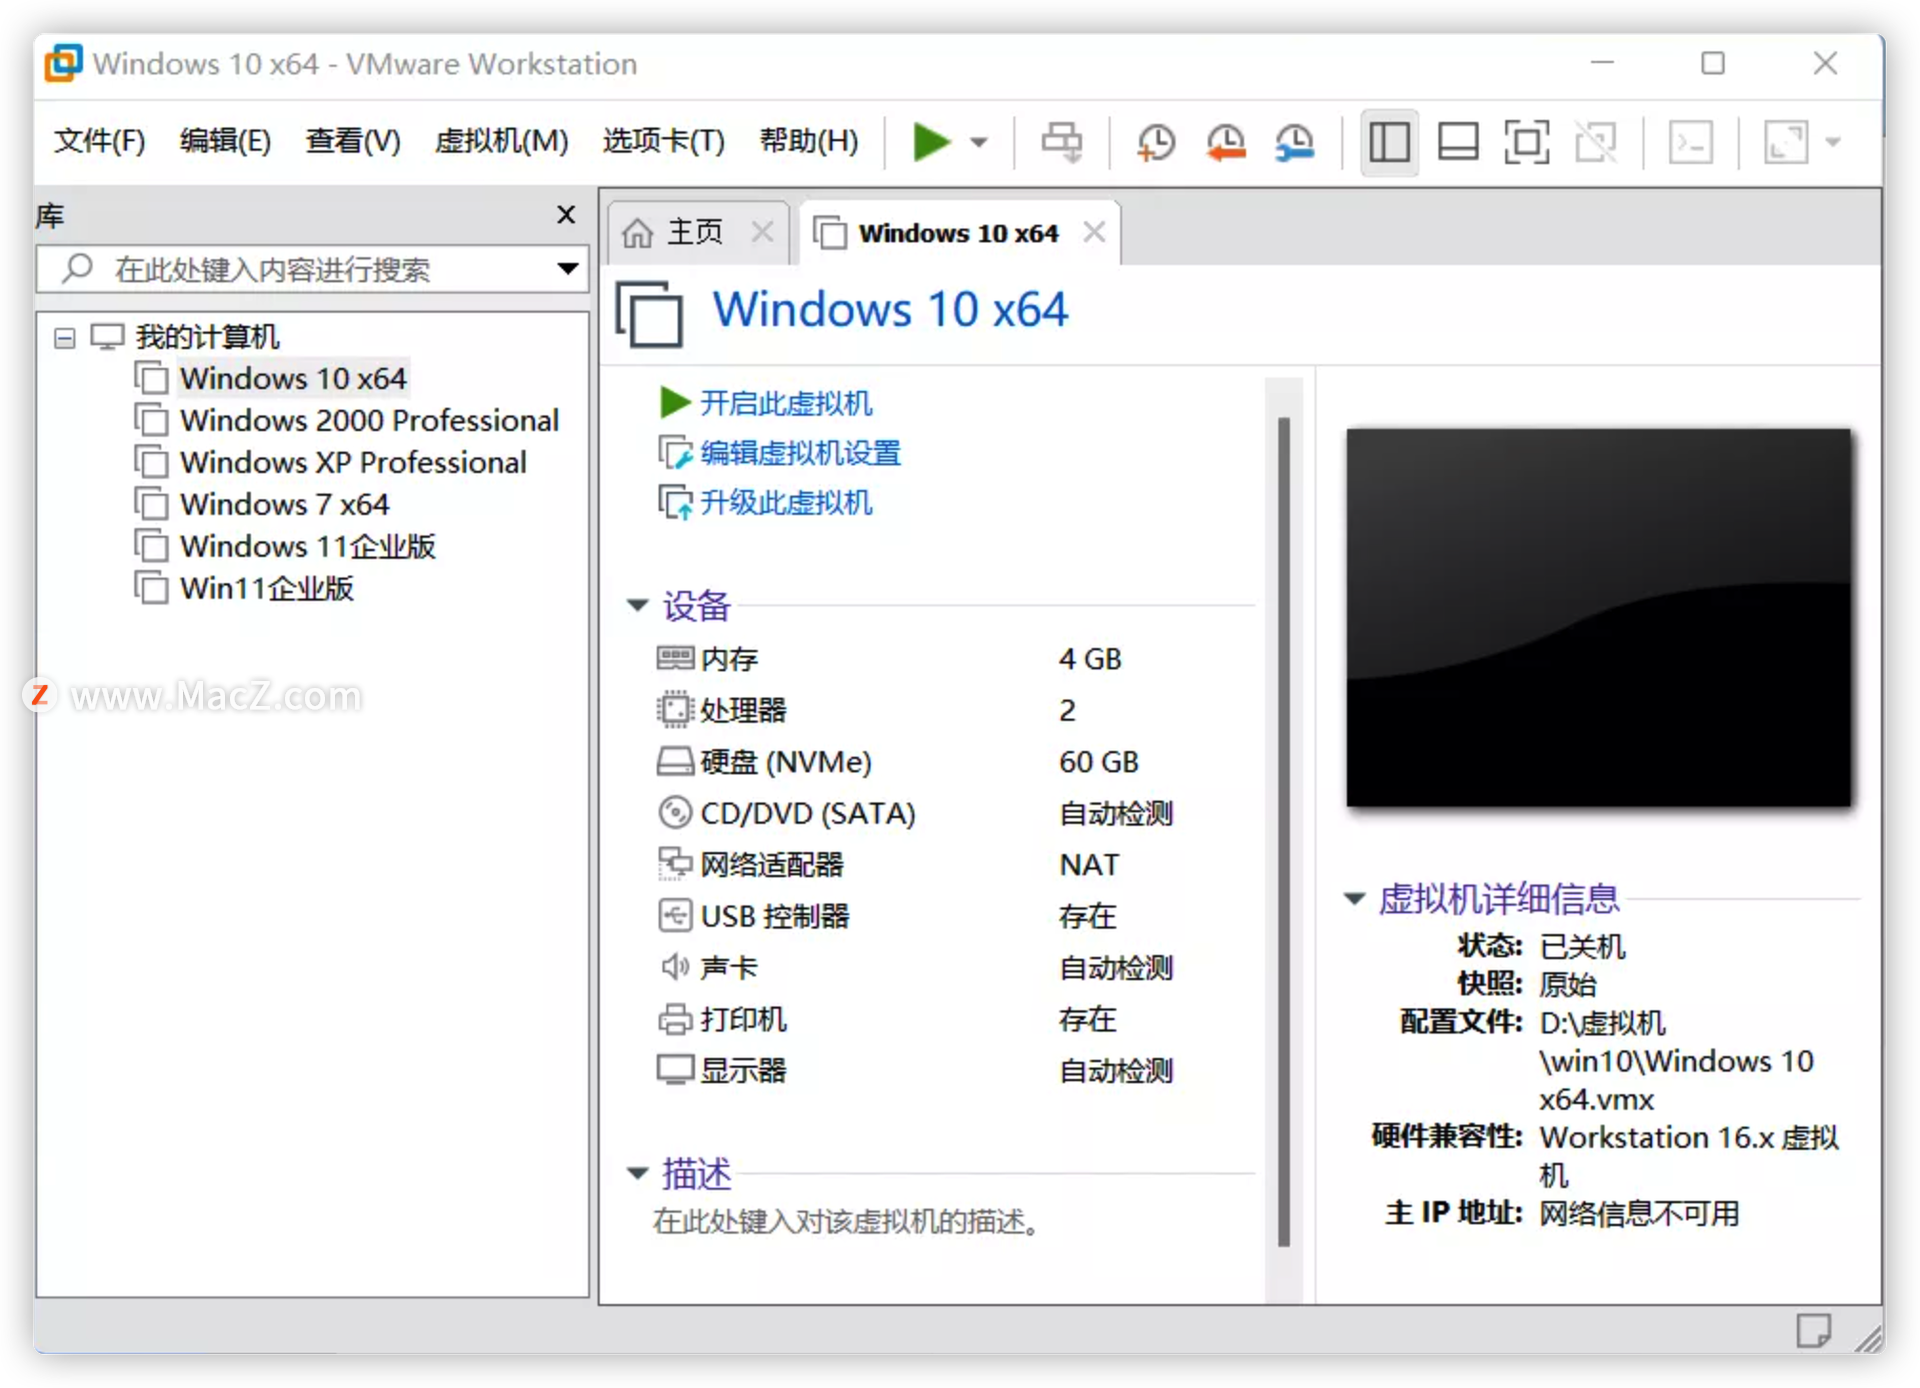Open the library search filter dropdown arrow
The width and height of the screenshot is (1920, 1388).
click(x=568, y=269)
